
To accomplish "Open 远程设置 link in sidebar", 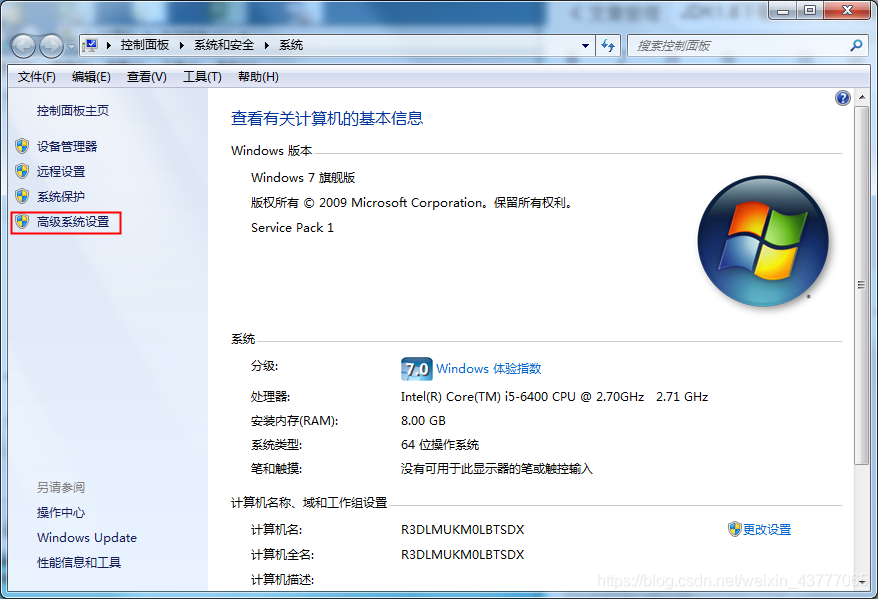I will click(61, 172).
